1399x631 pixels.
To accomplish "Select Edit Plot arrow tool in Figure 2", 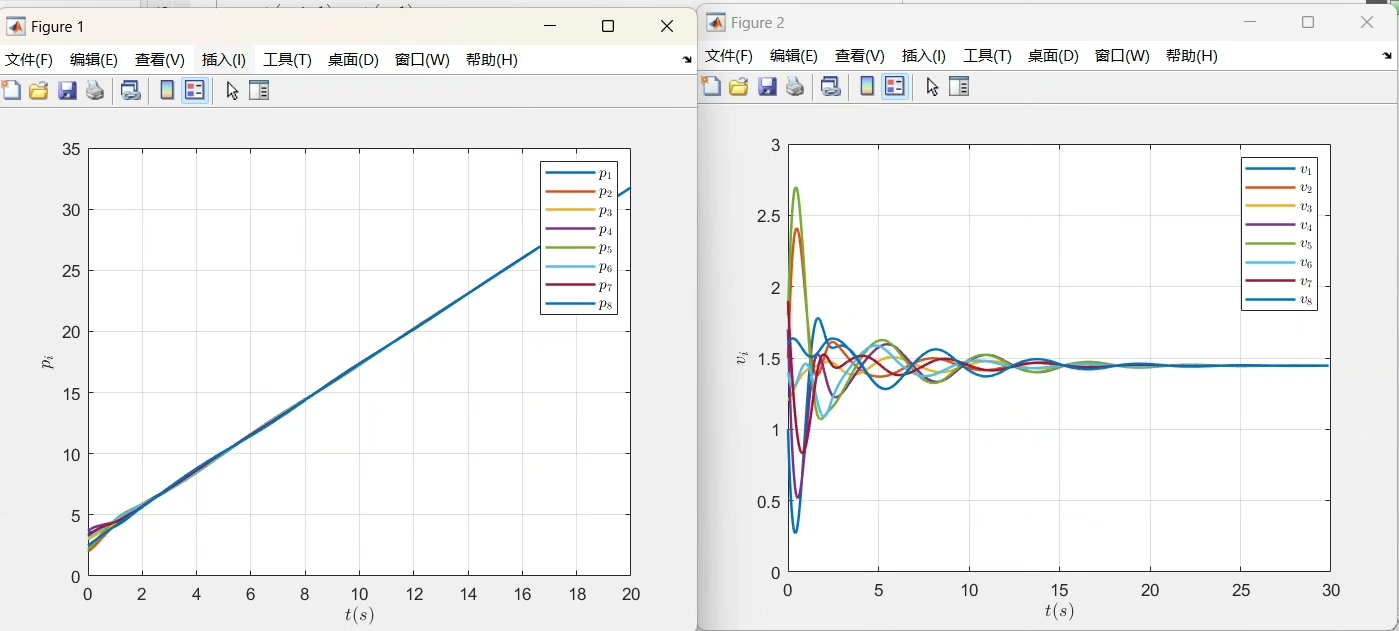I will pyautogui.click(x=932, y=87).
